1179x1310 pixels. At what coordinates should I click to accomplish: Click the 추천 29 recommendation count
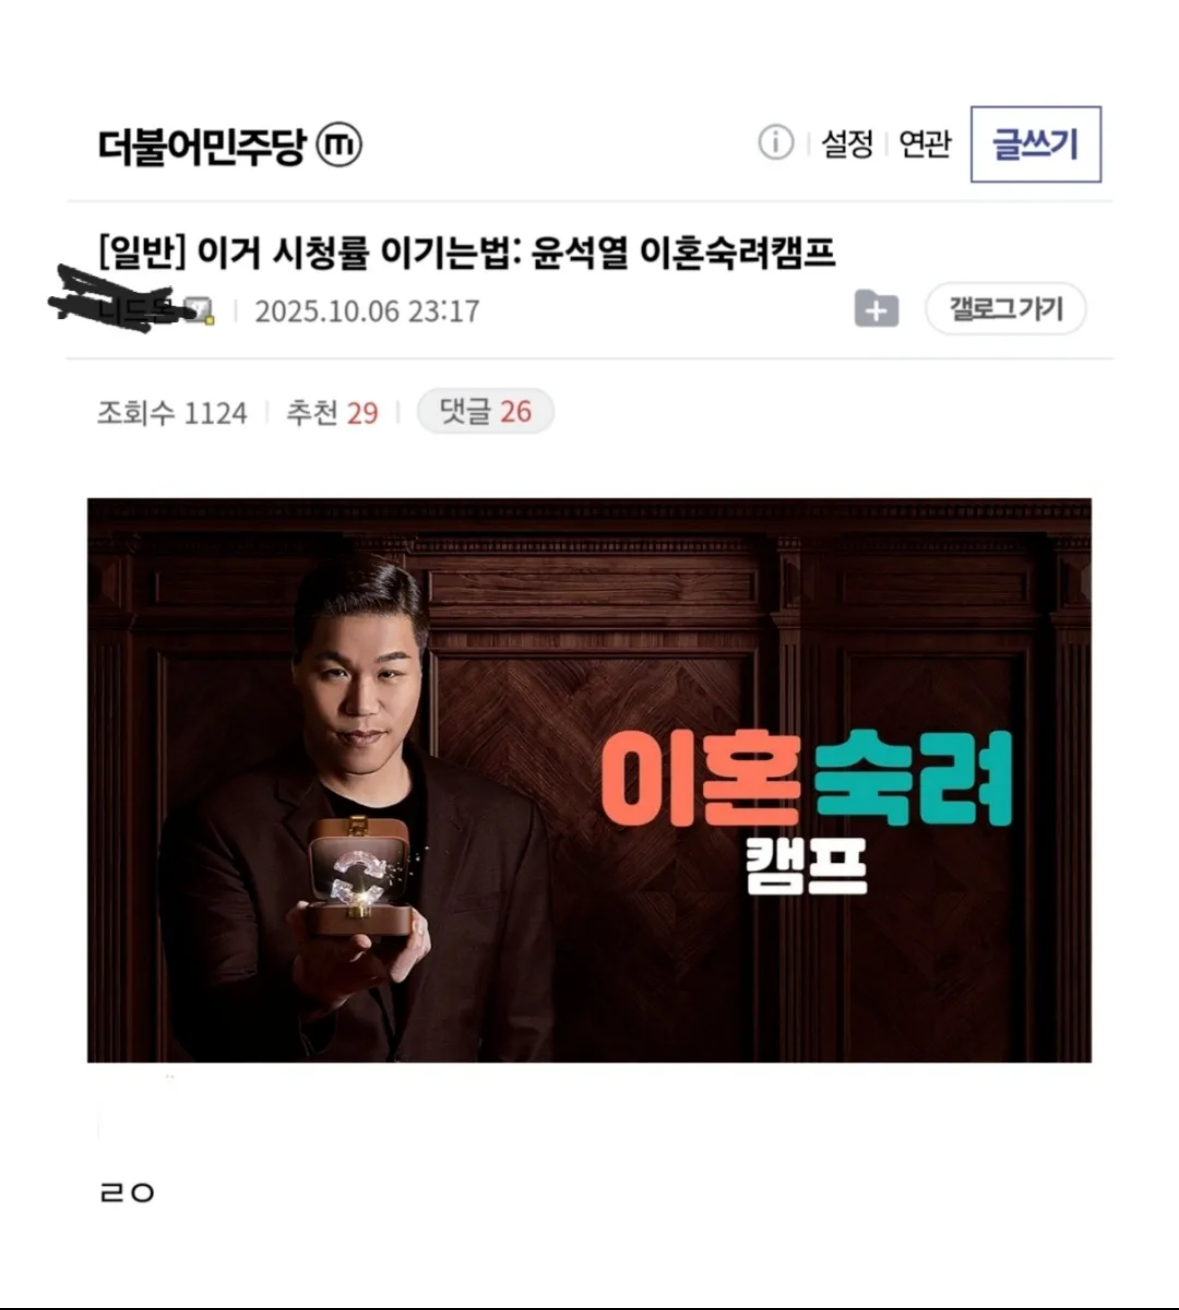pos(332,412)
